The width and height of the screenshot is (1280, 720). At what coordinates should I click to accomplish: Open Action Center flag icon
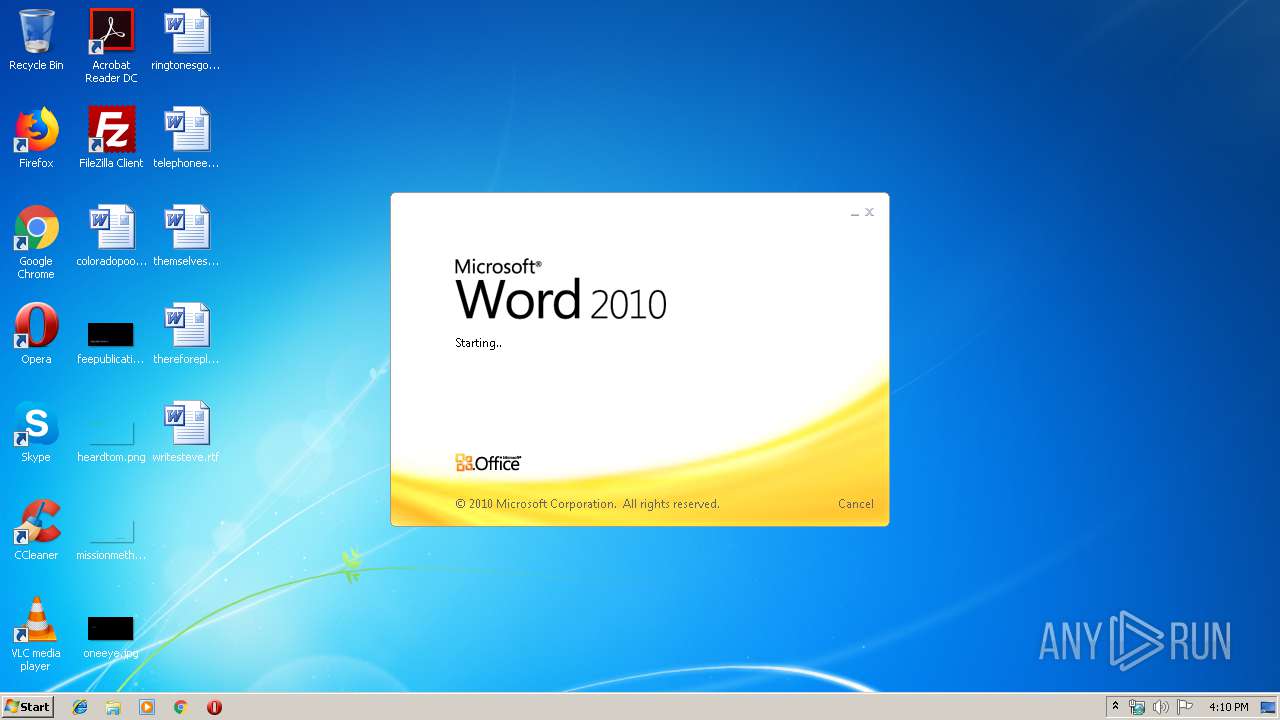[x=1185, y=707]
